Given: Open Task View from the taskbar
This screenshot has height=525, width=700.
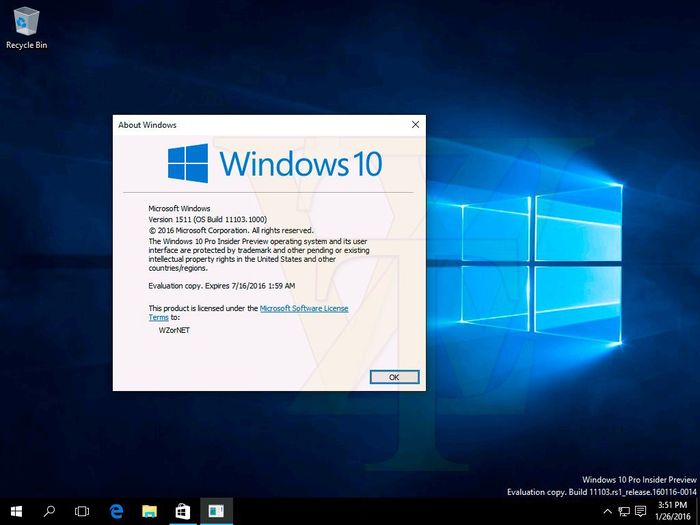Looking at the screenshot, I should [x=82, y=511].
